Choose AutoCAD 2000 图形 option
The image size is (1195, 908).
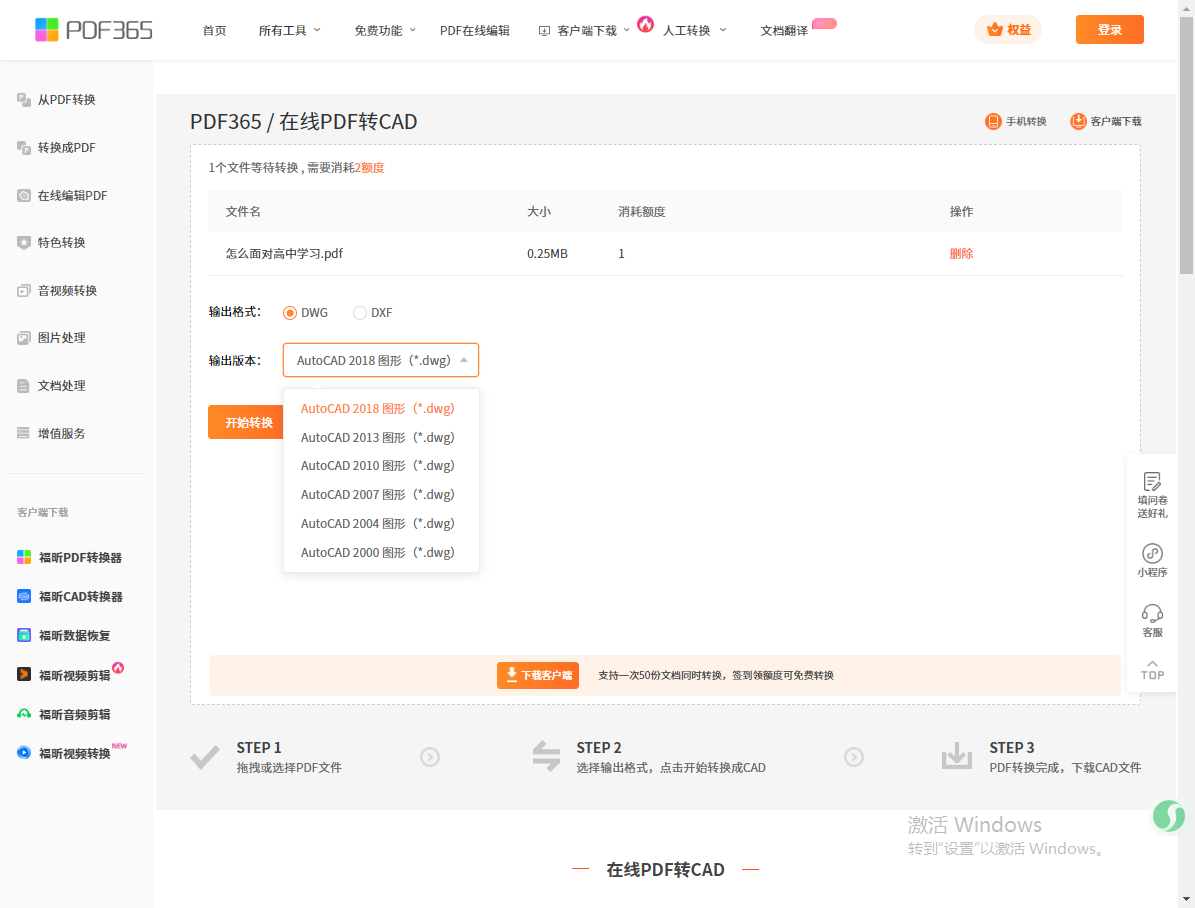pos(378,553)
